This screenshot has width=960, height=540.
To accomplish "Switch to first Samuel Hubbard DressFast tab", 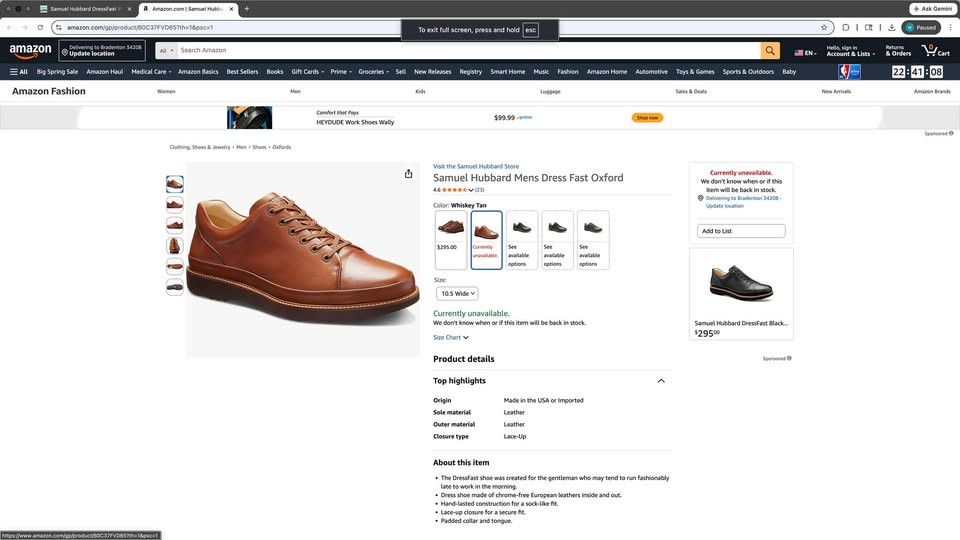I will click(85, 9).
